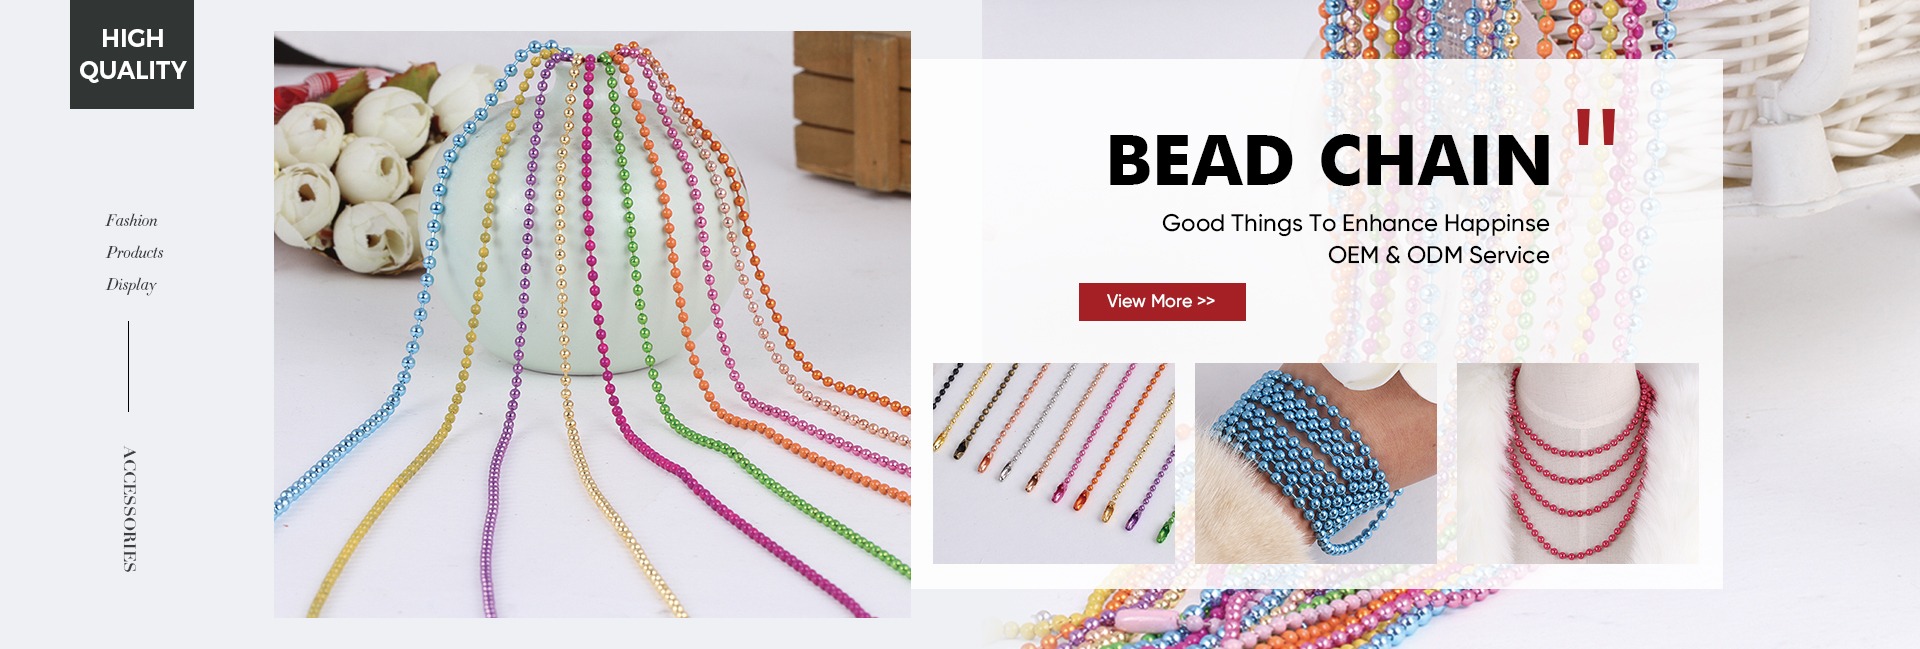1920x649 pixels.
Task: Click the HIGH QUALITY dark badge
Action: coord(132,54)
